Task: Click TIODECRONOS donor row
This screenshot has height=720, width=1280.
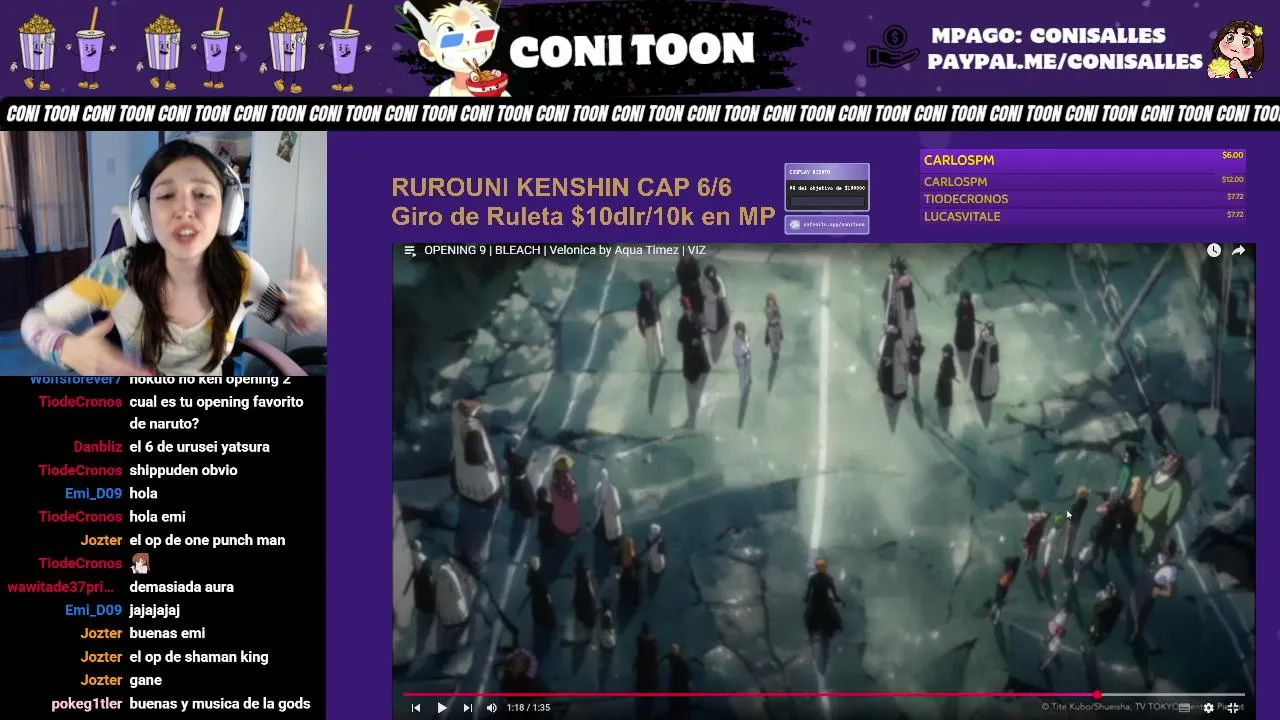Action: click(1083, 199)
